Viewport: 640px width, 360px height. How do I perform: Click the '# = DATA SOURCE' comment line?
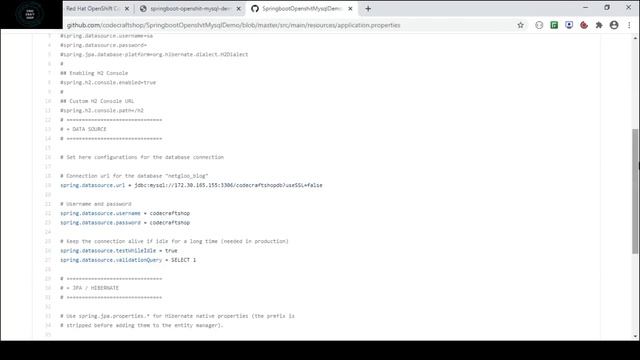tap(83, 129)
